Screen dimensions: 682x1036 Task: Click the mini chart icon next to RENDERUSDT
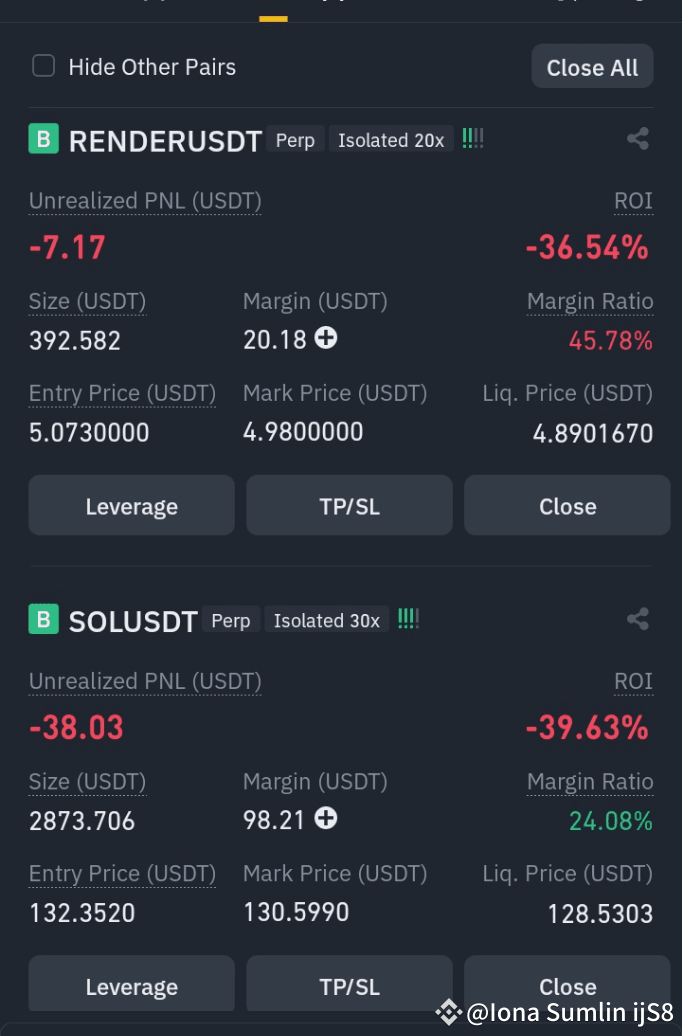pos(473,138)
